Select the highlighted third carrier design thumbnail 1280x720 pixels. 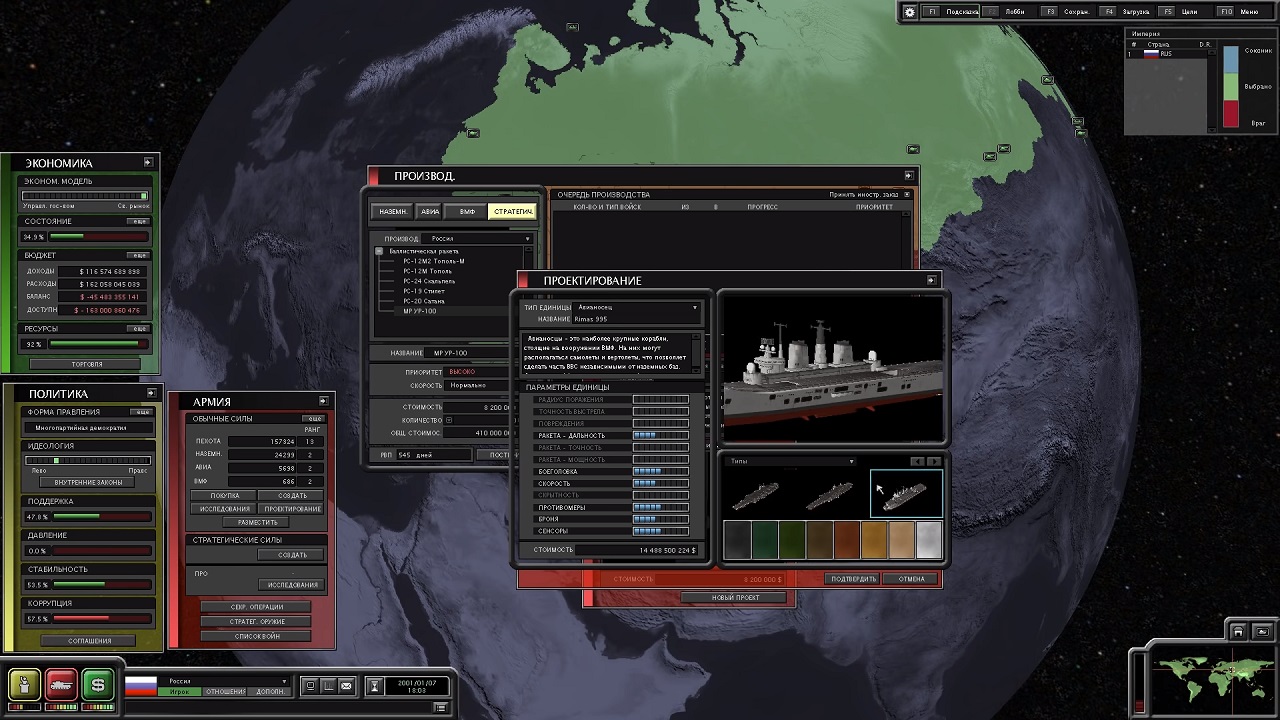click(x=906, y=494)
